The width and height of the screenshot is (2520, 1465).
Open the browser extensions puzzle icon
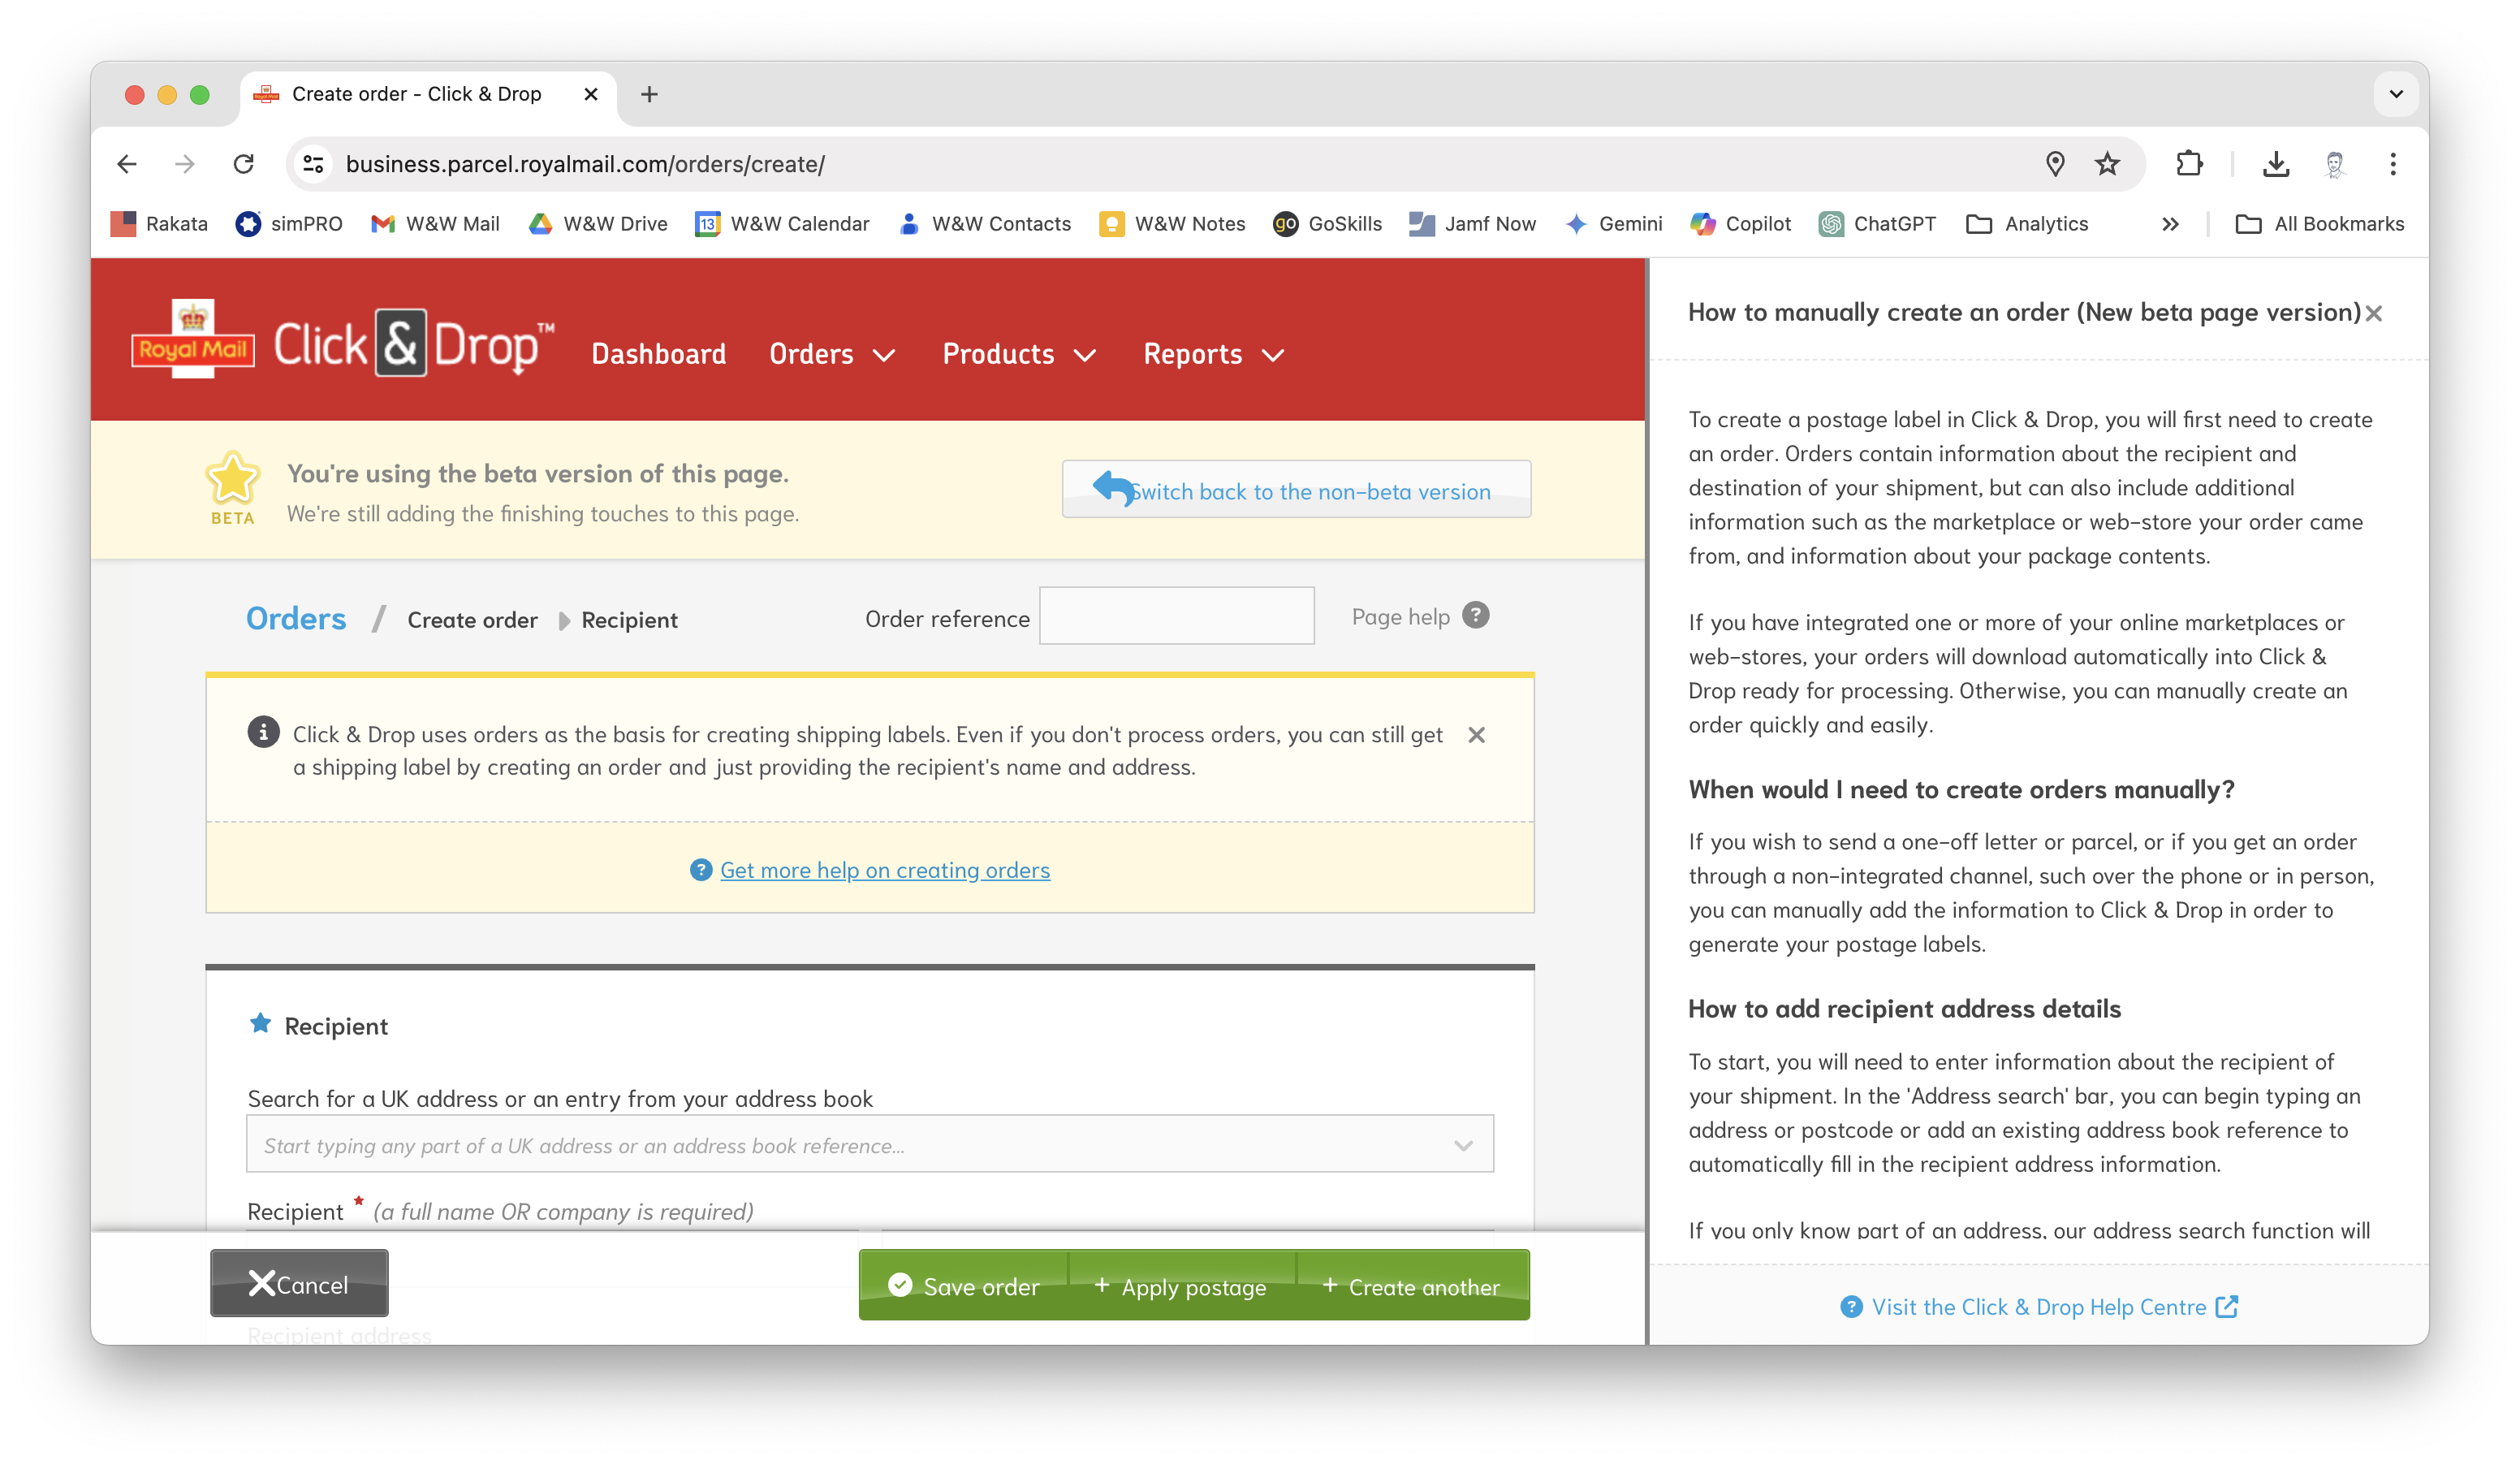pos(2189,164)
